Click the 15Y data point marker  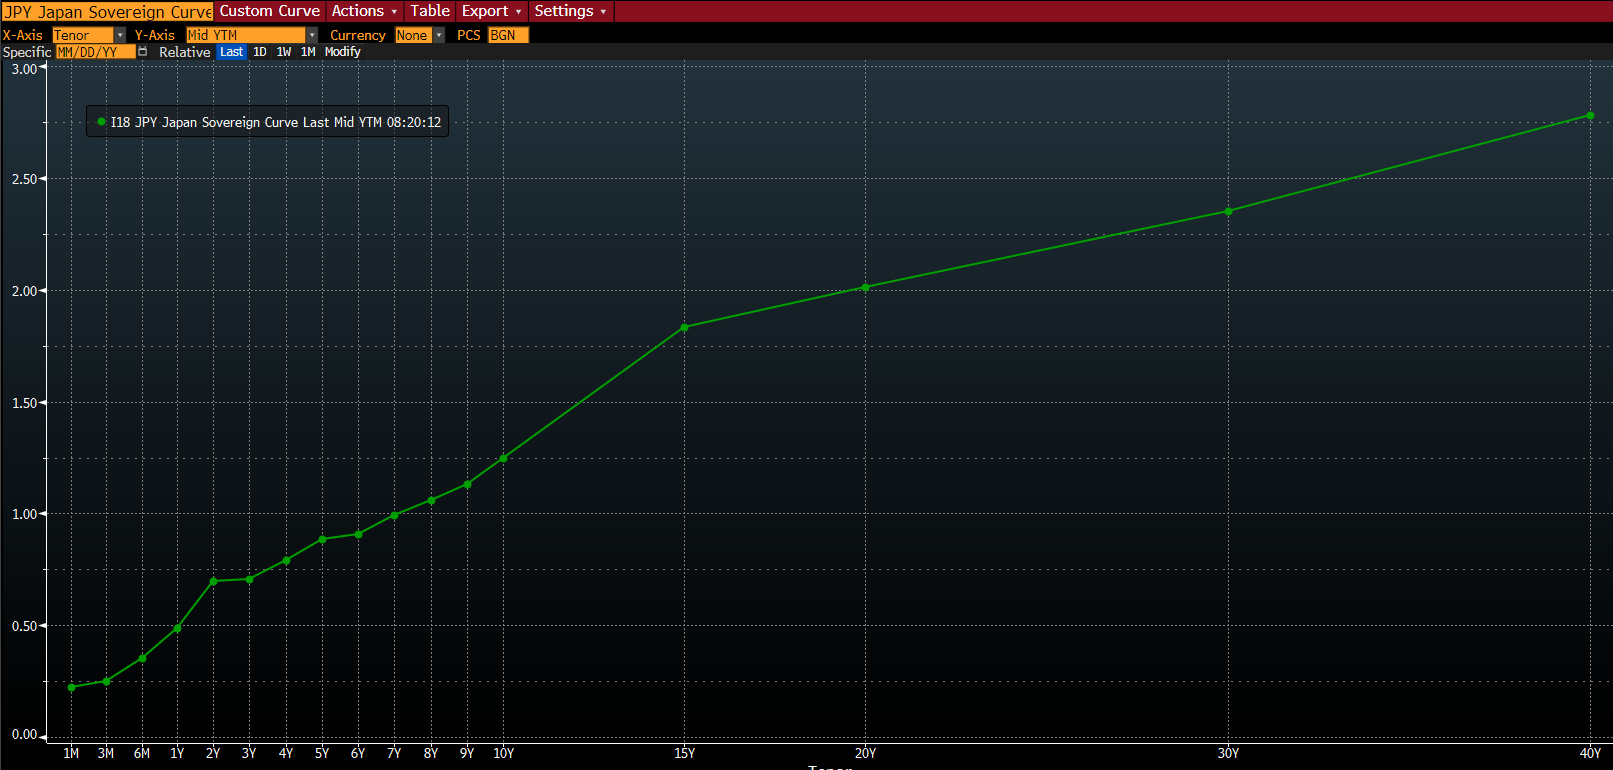(x=684, y=328)
